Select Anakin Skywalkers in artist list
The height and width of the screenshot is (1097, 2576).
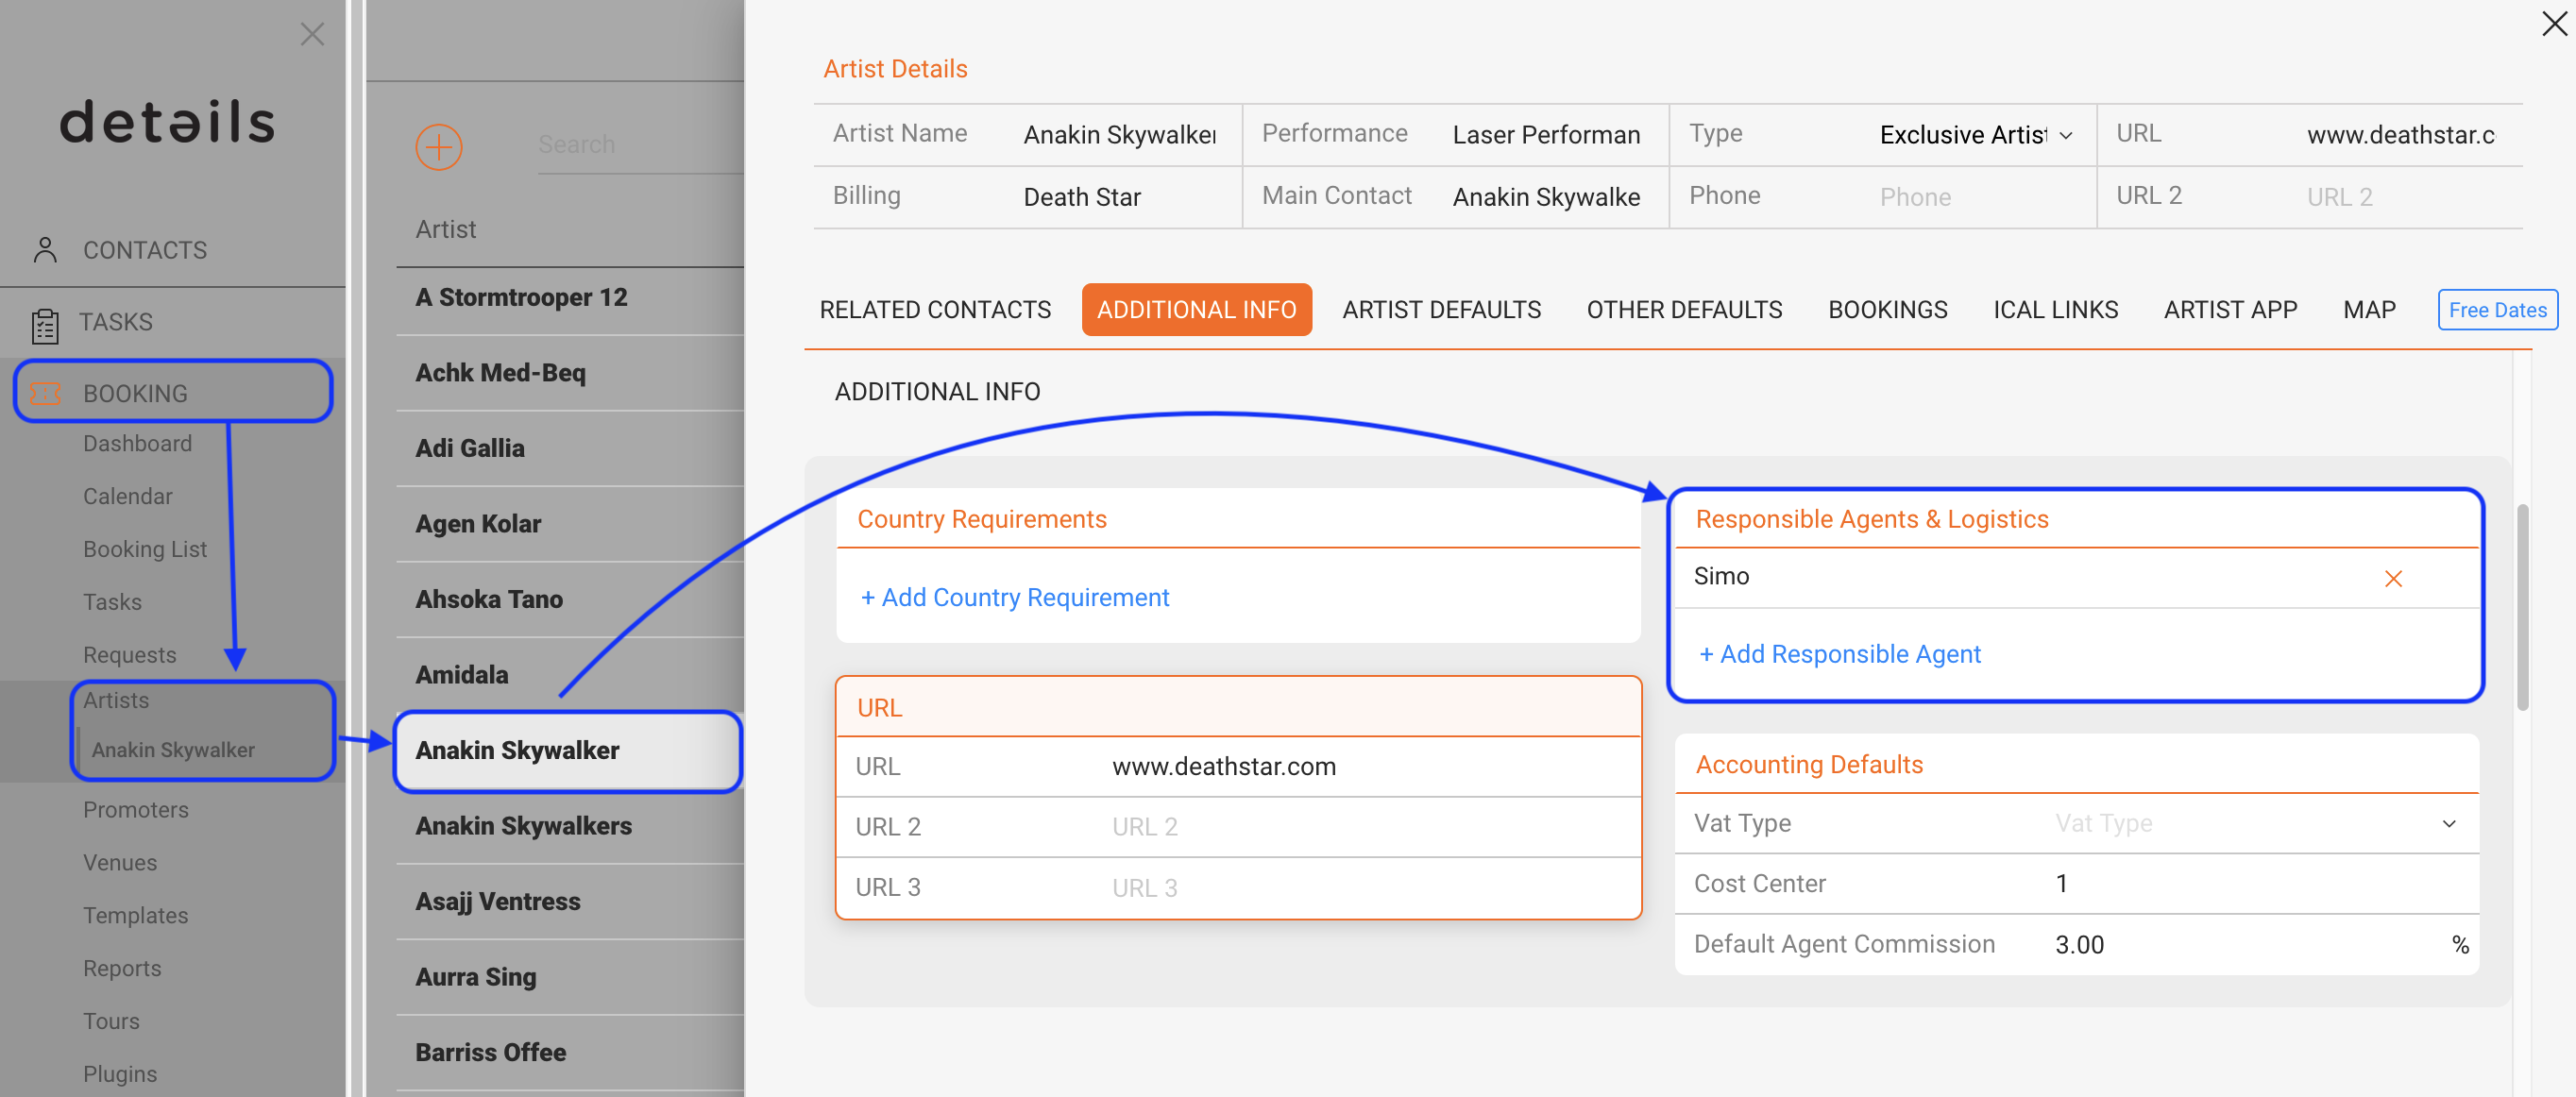[570, 827]
